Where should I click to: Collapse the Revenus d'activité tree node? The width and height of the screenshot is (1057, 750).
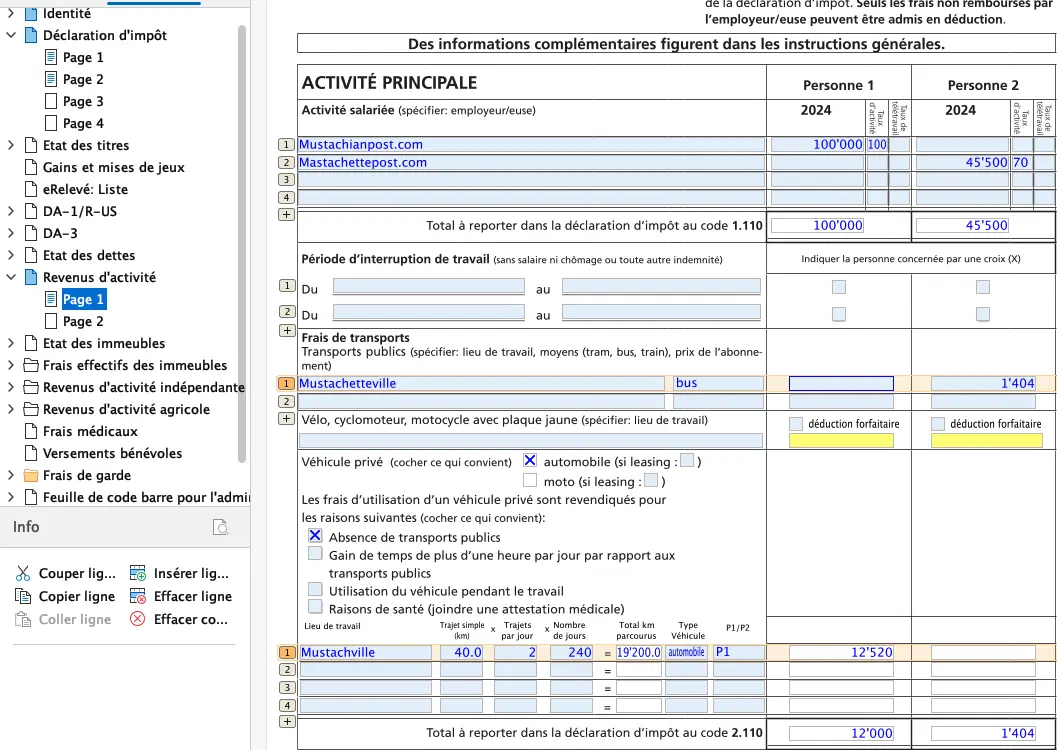(11, 277)
